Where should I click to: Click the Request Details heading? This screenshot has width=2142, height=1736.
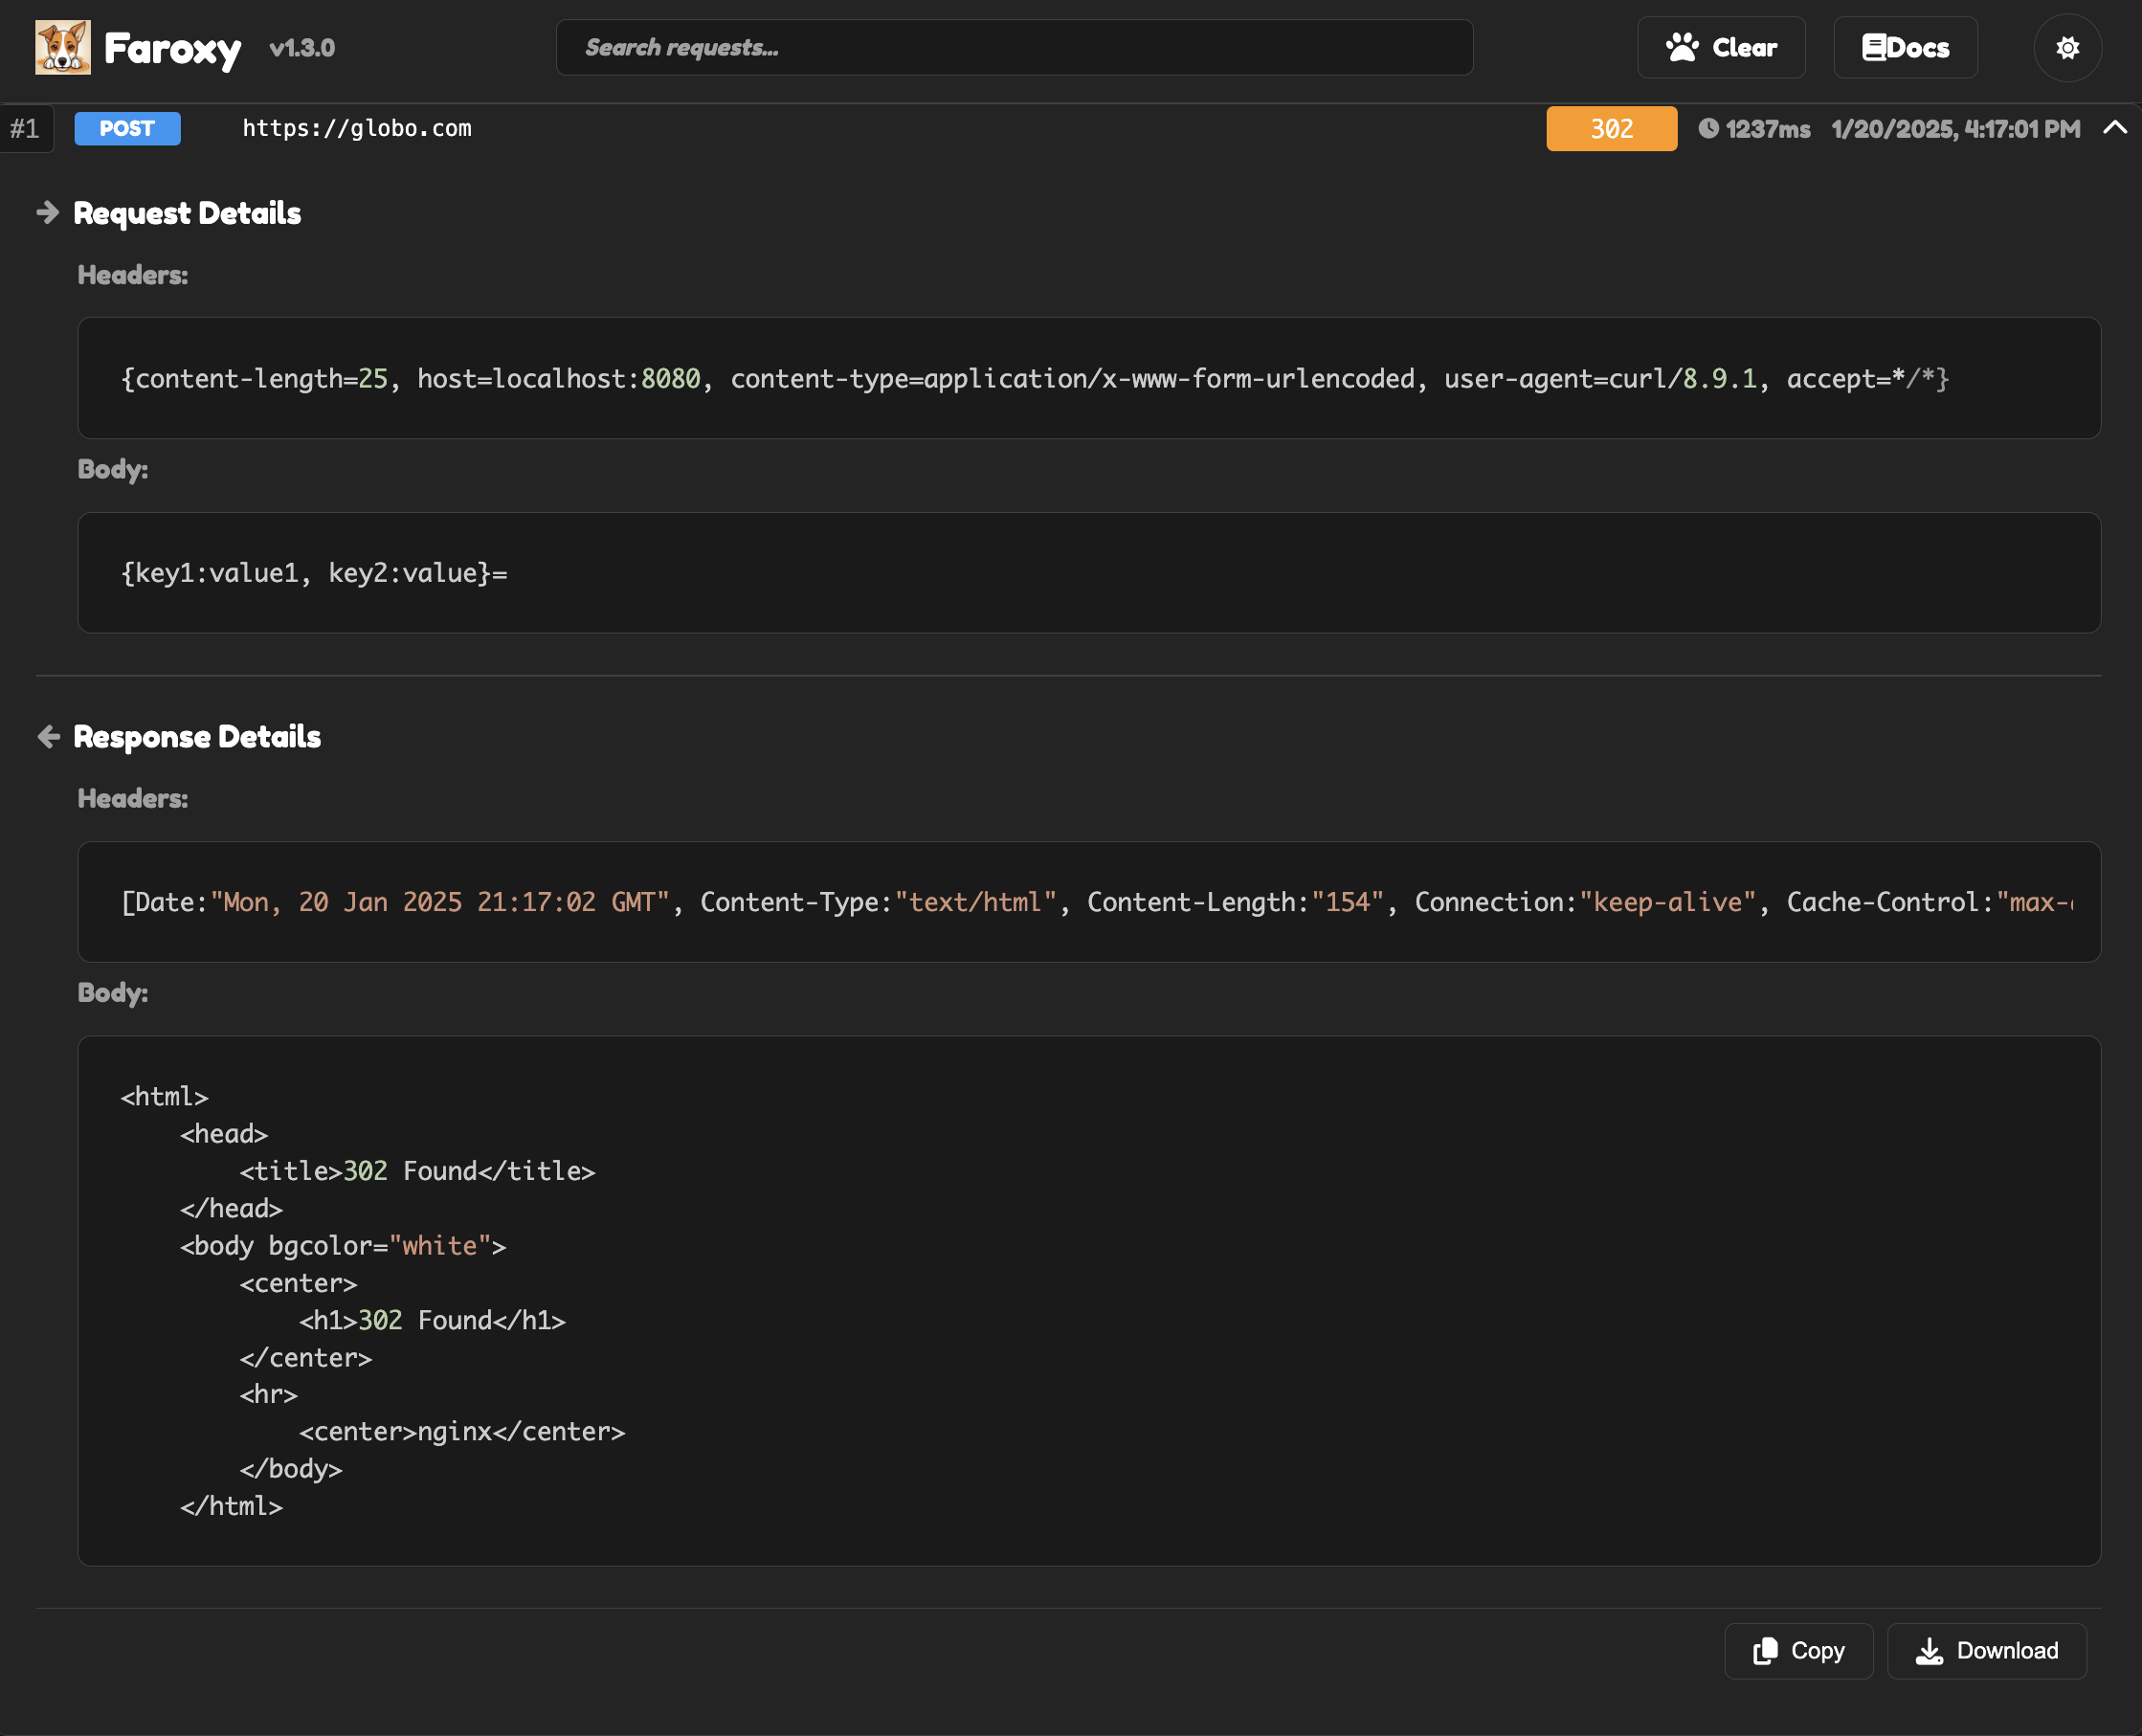click(187, 213)
